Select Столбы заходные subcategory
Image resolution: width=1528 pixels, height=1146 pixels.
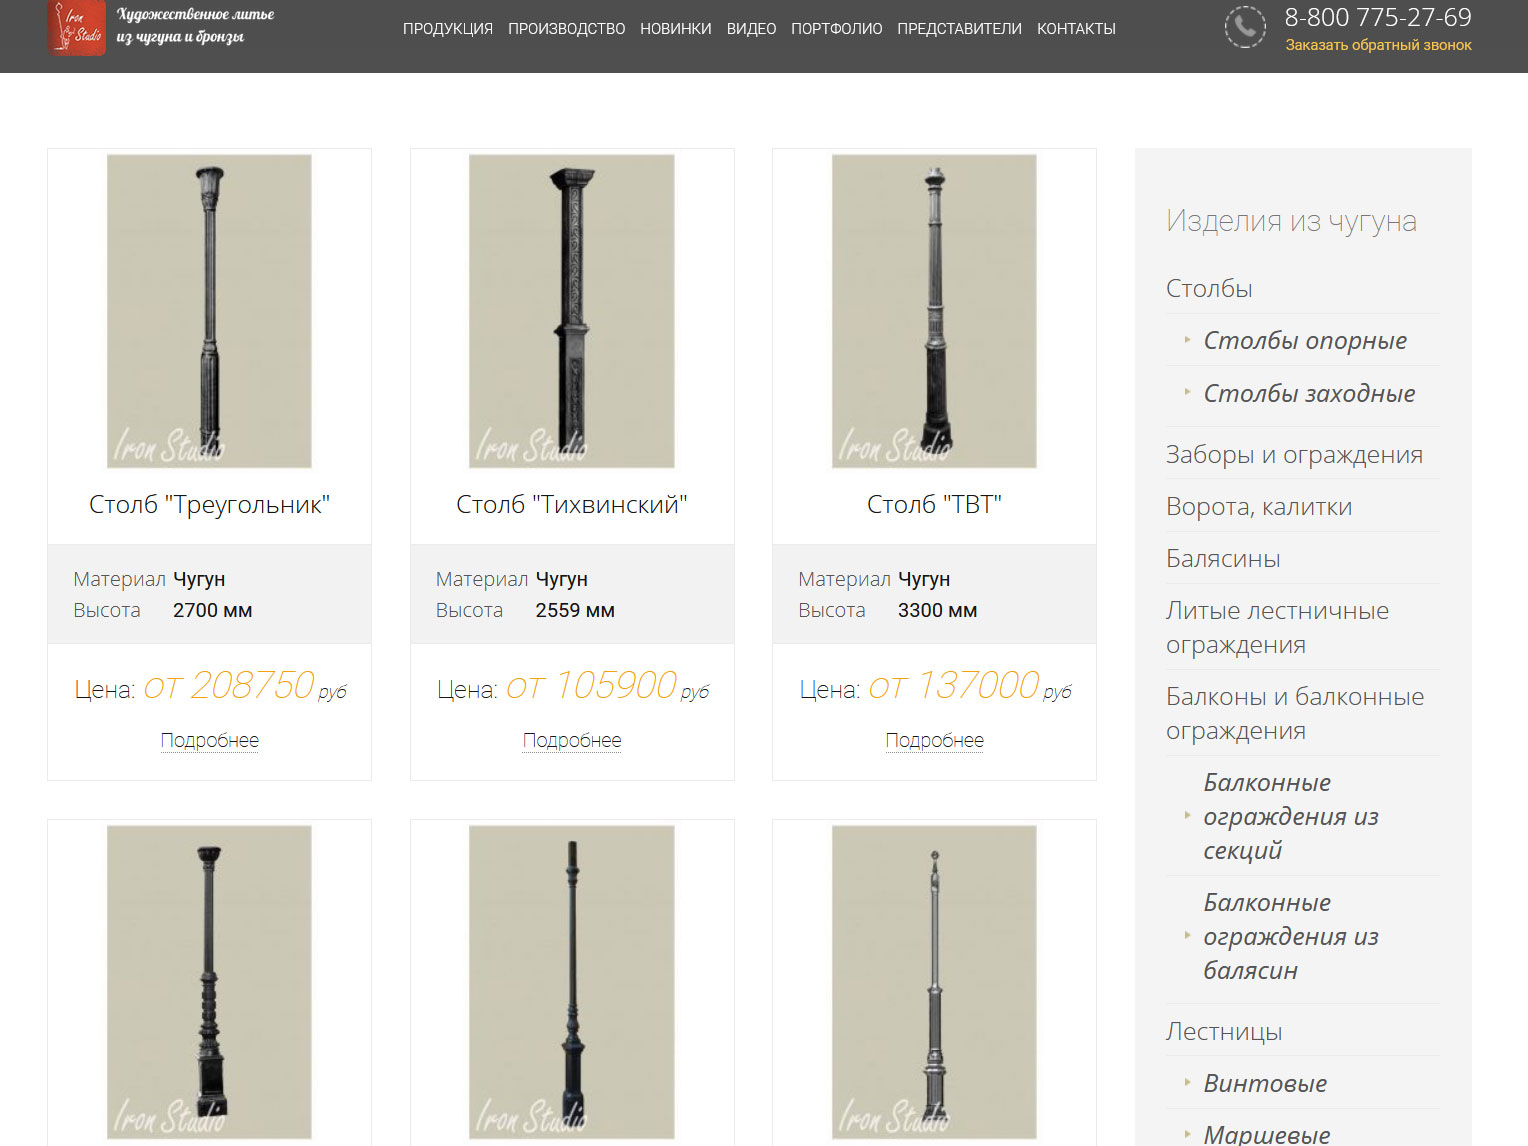(x=1309, y=393)
